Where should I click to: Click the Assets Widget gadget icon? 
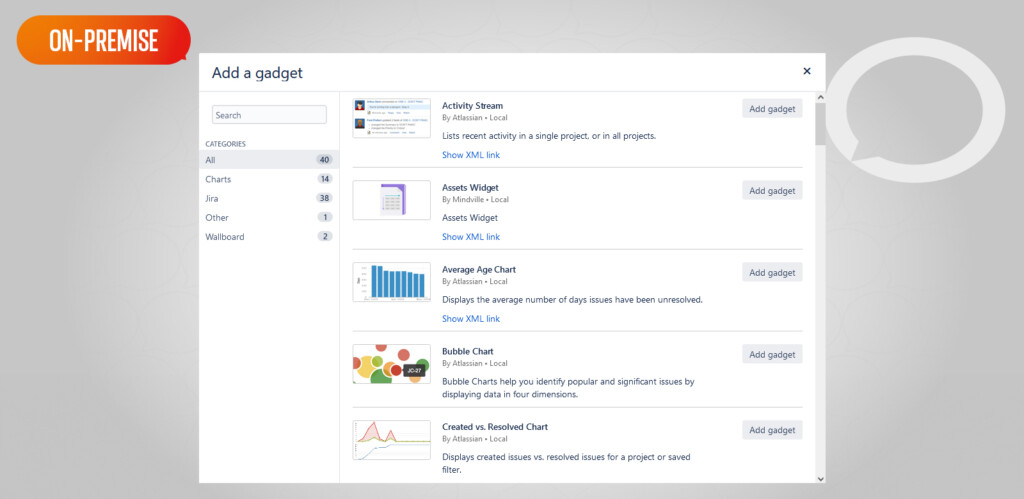(x=391, y=200)
